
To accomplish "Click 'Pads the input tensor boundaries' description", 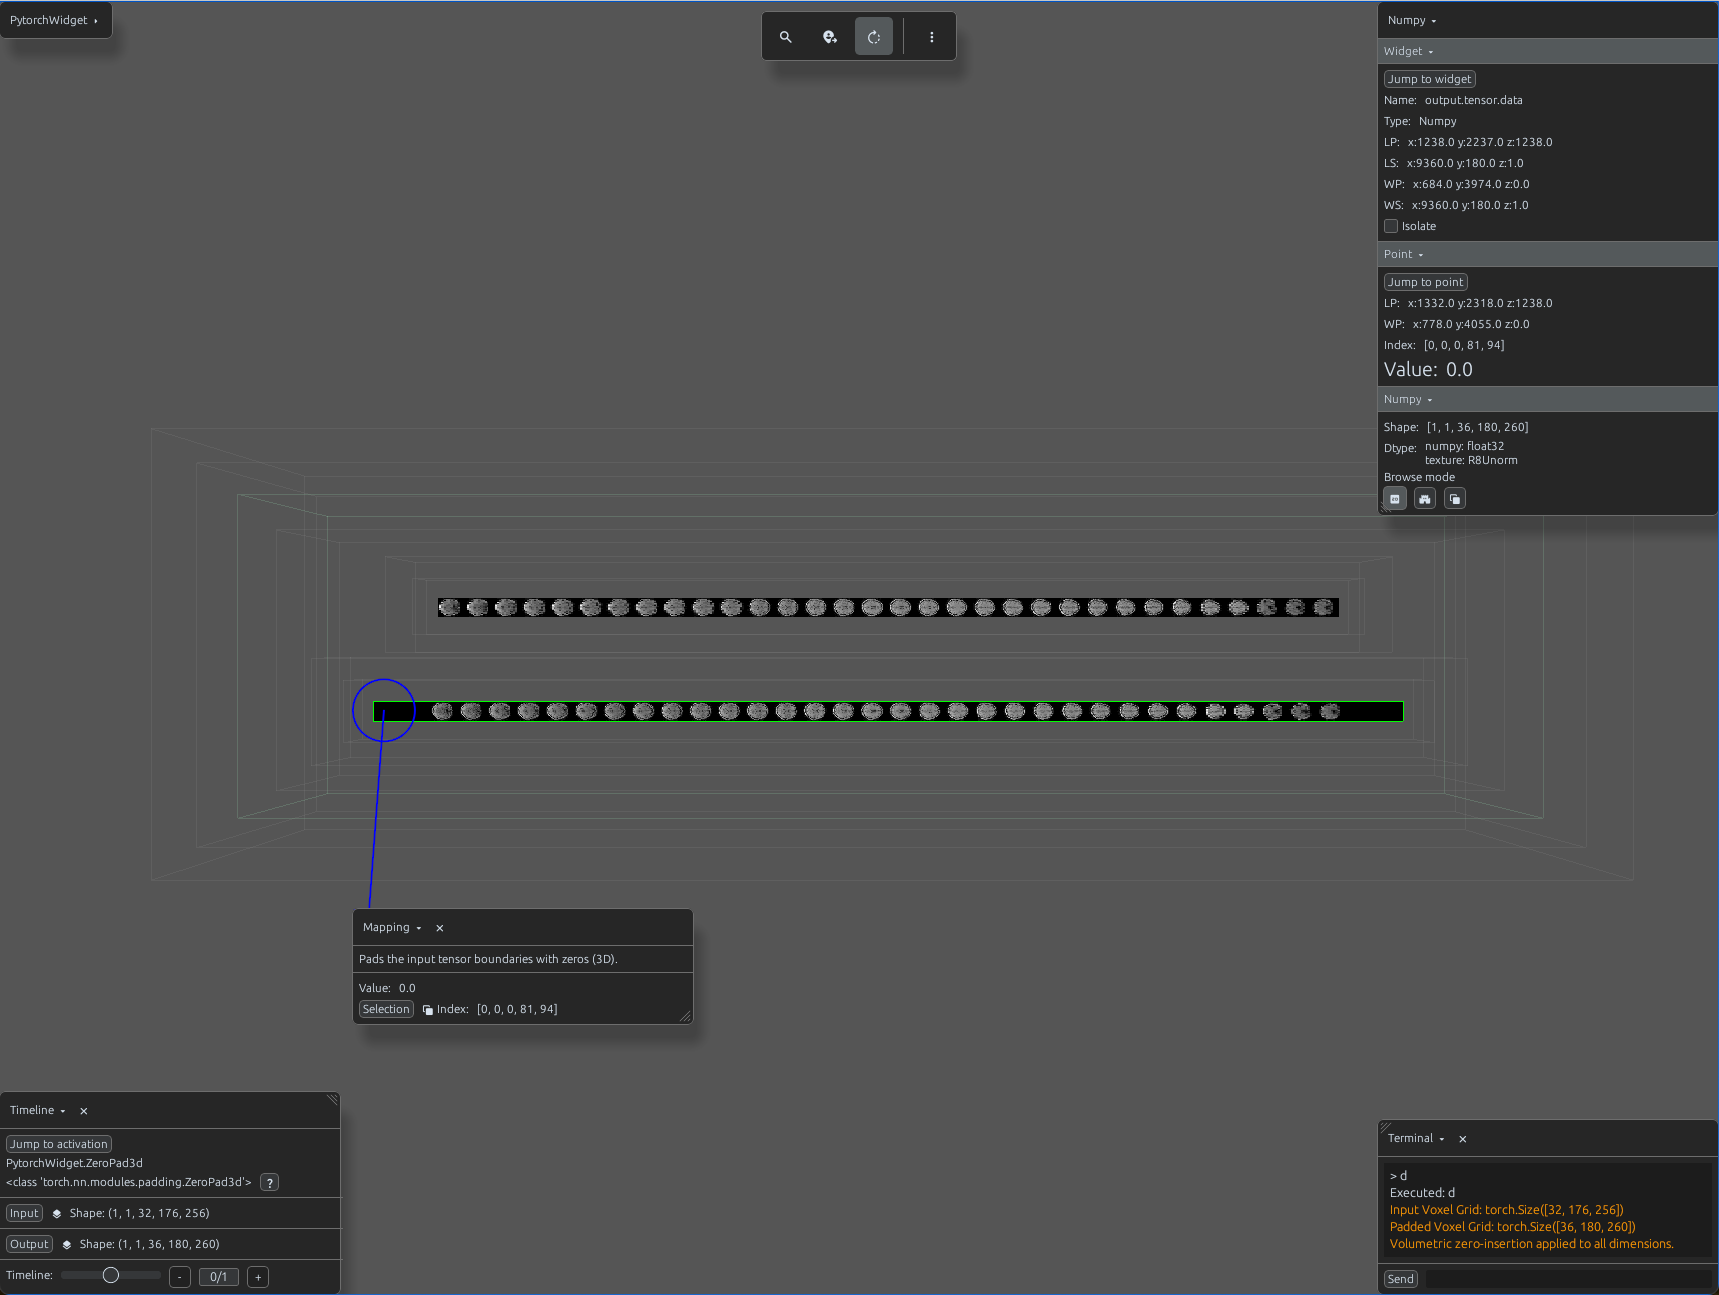I will click(488, 959).
